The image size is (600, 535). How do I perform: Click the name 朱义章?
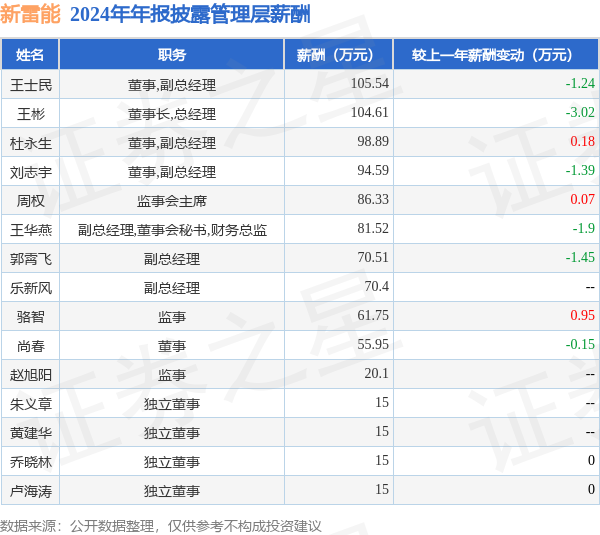[x=31, y=404]
